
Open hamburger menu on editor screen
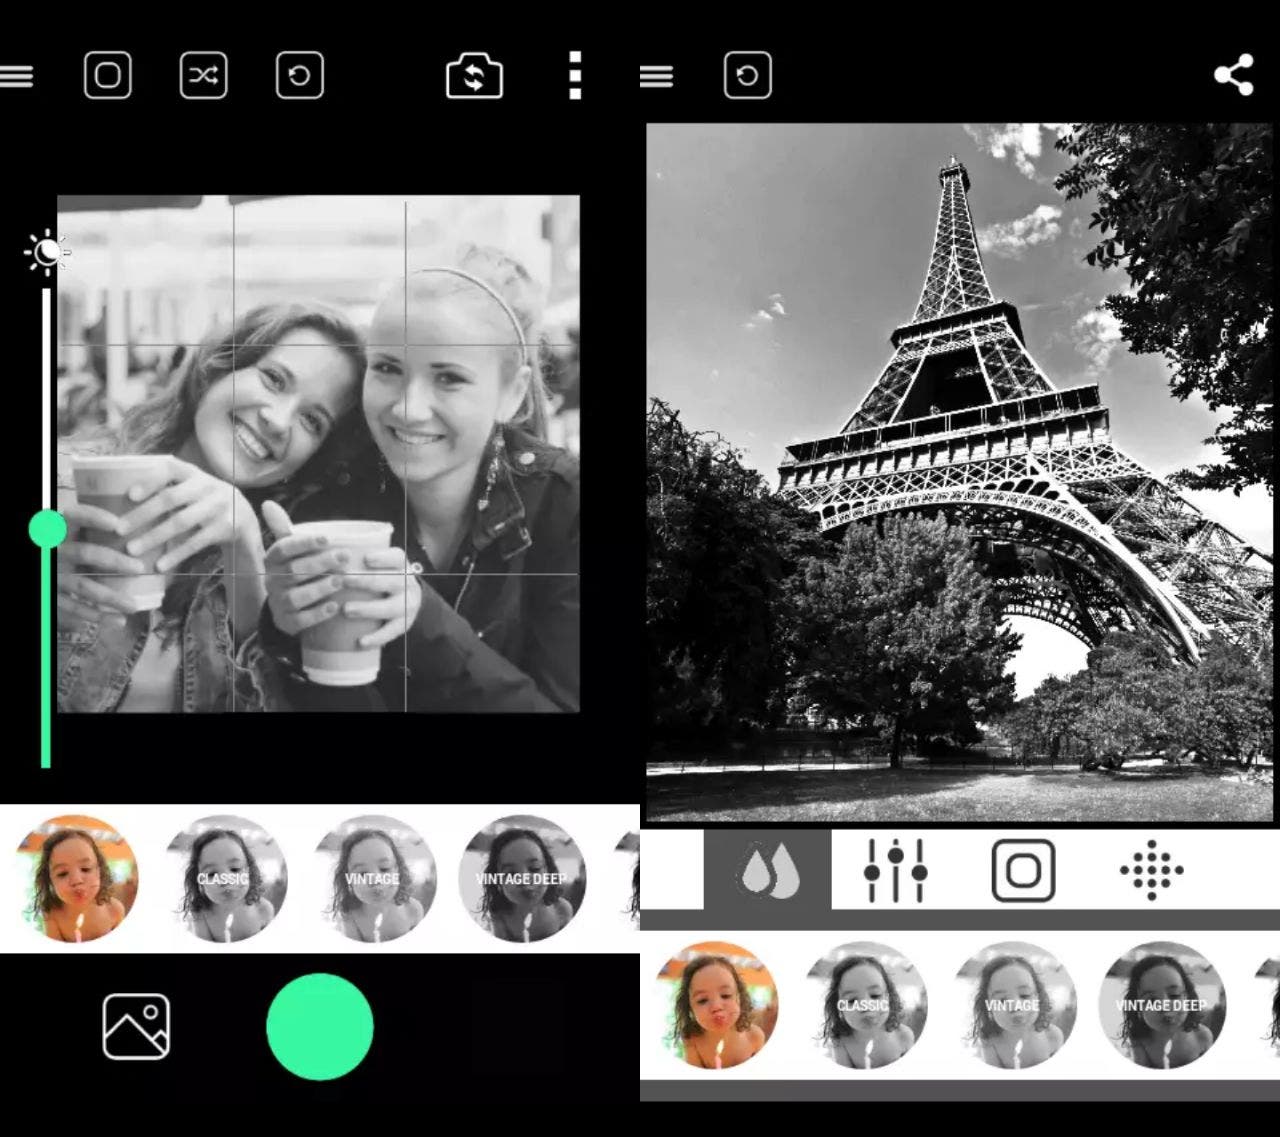pyautogui.click(x=657, y=76)
